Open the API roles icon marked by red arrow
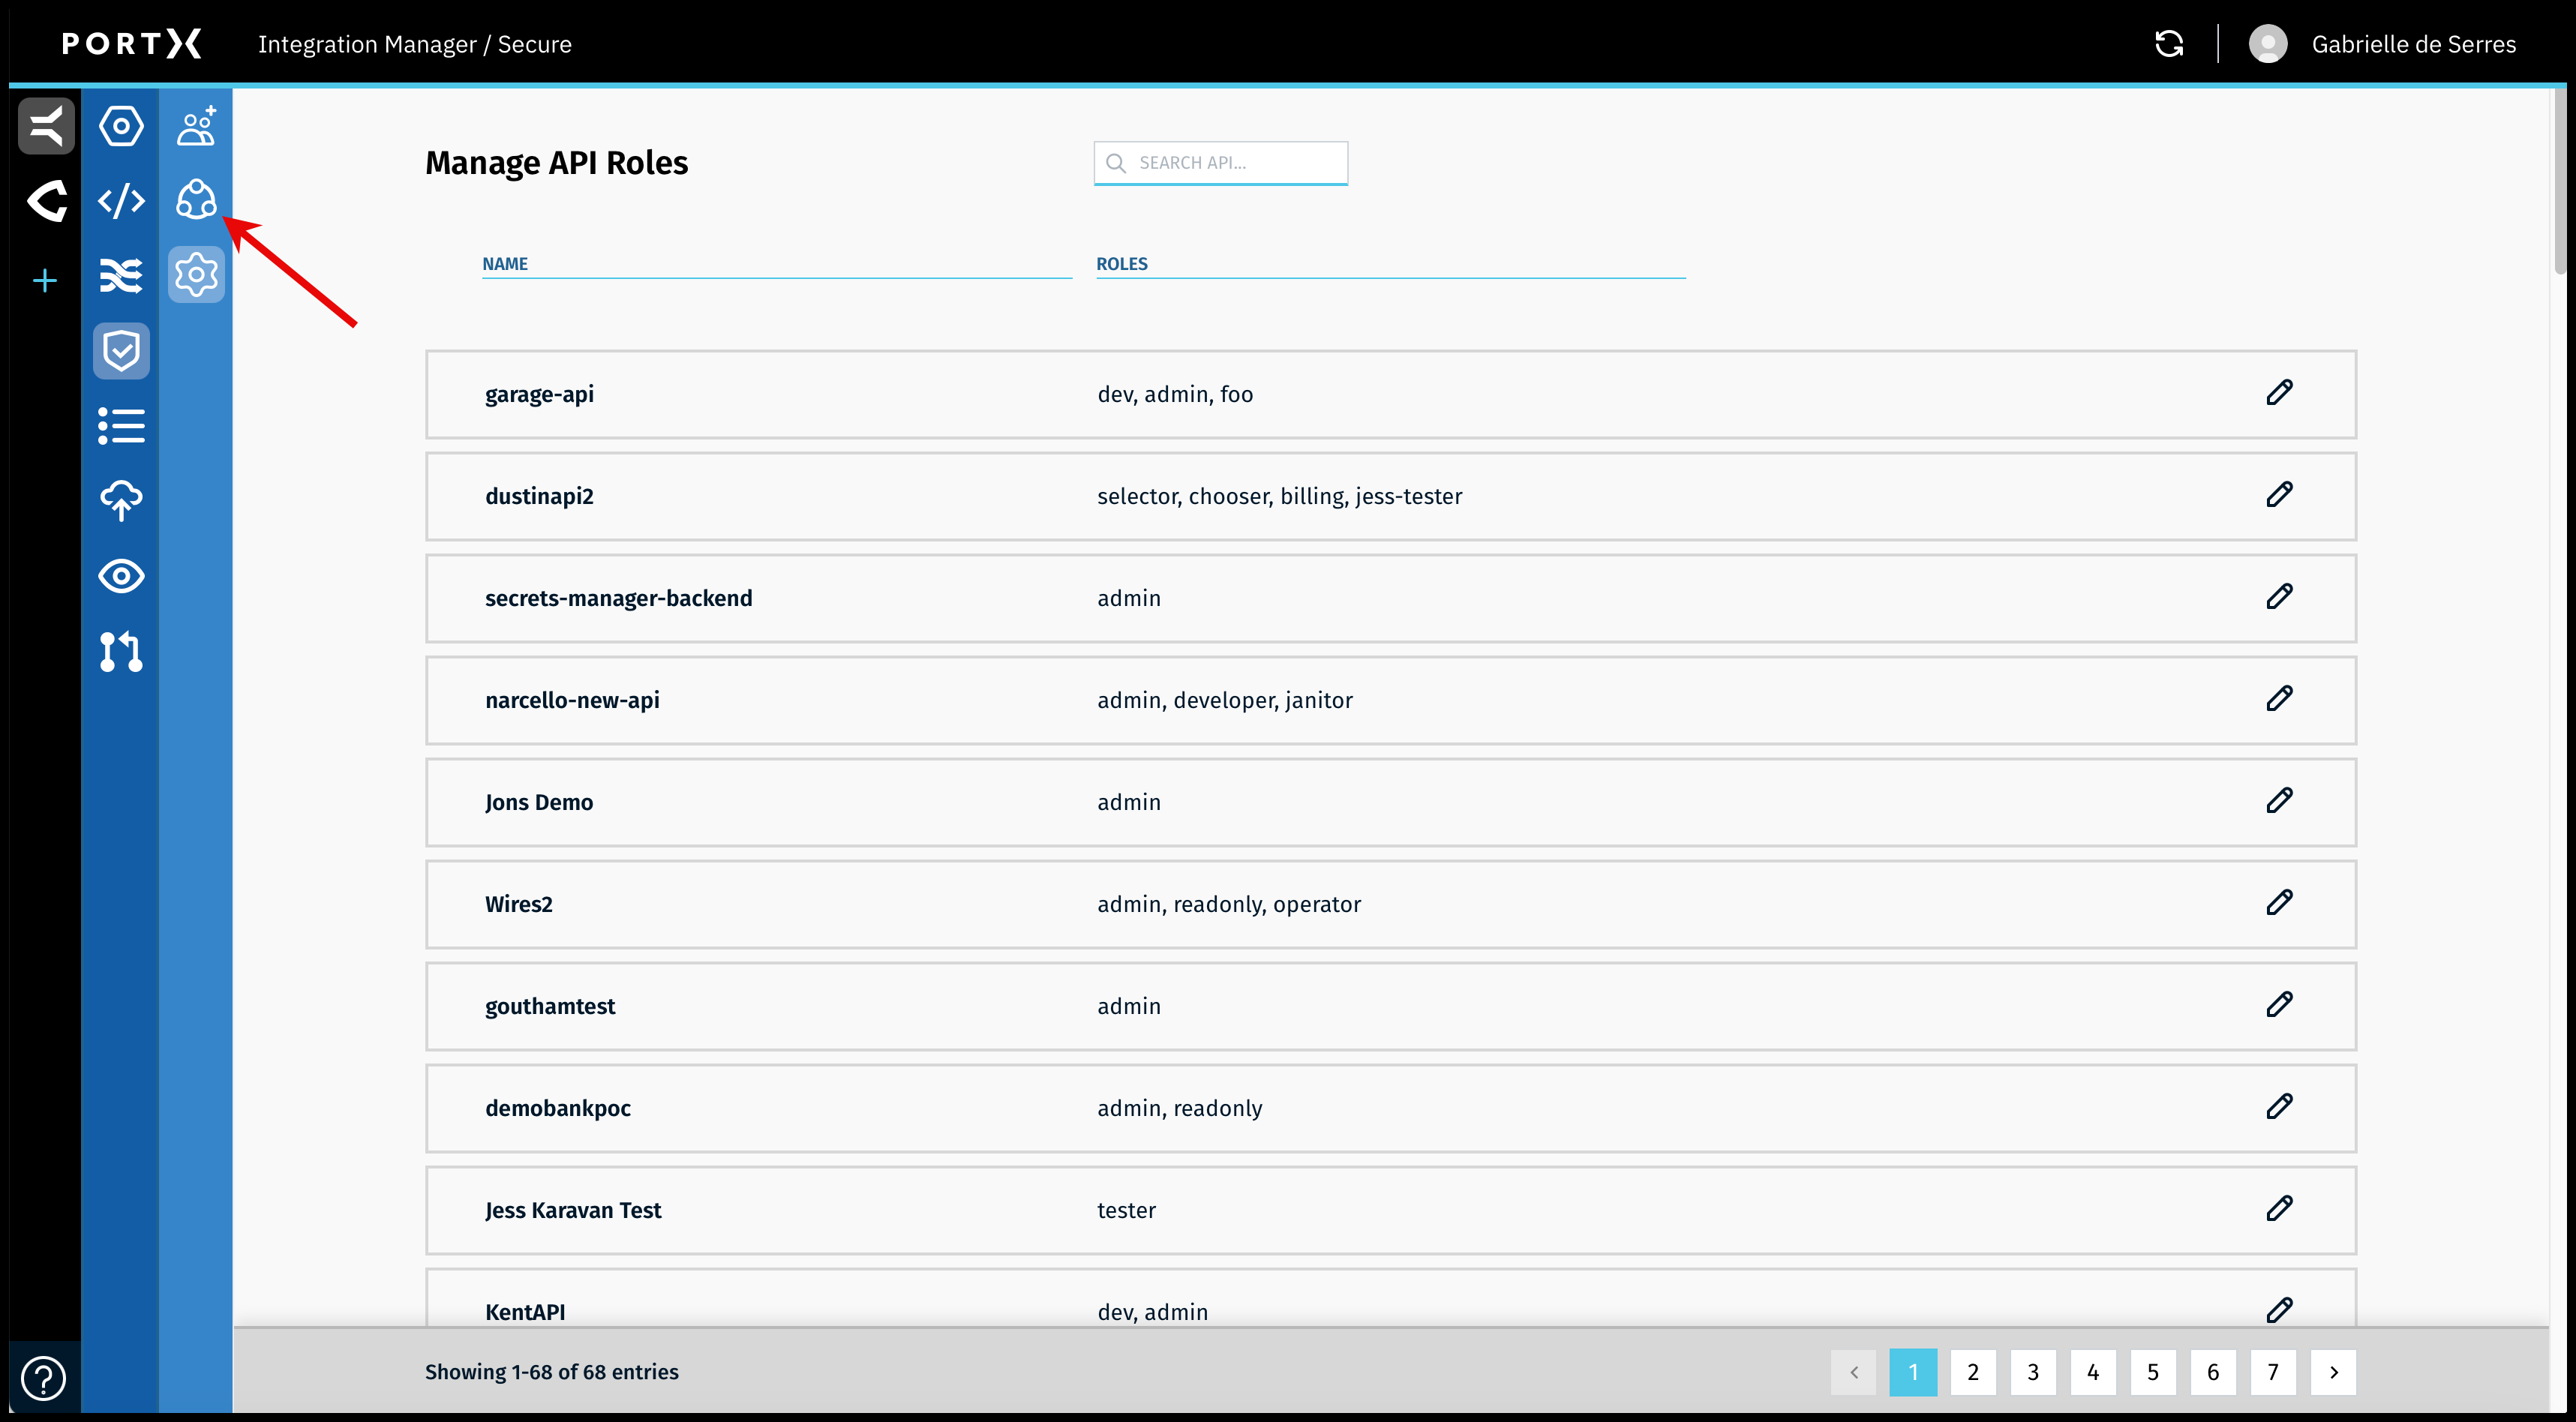Viewport: 2576px width, 1422px height. pos(196,201)
